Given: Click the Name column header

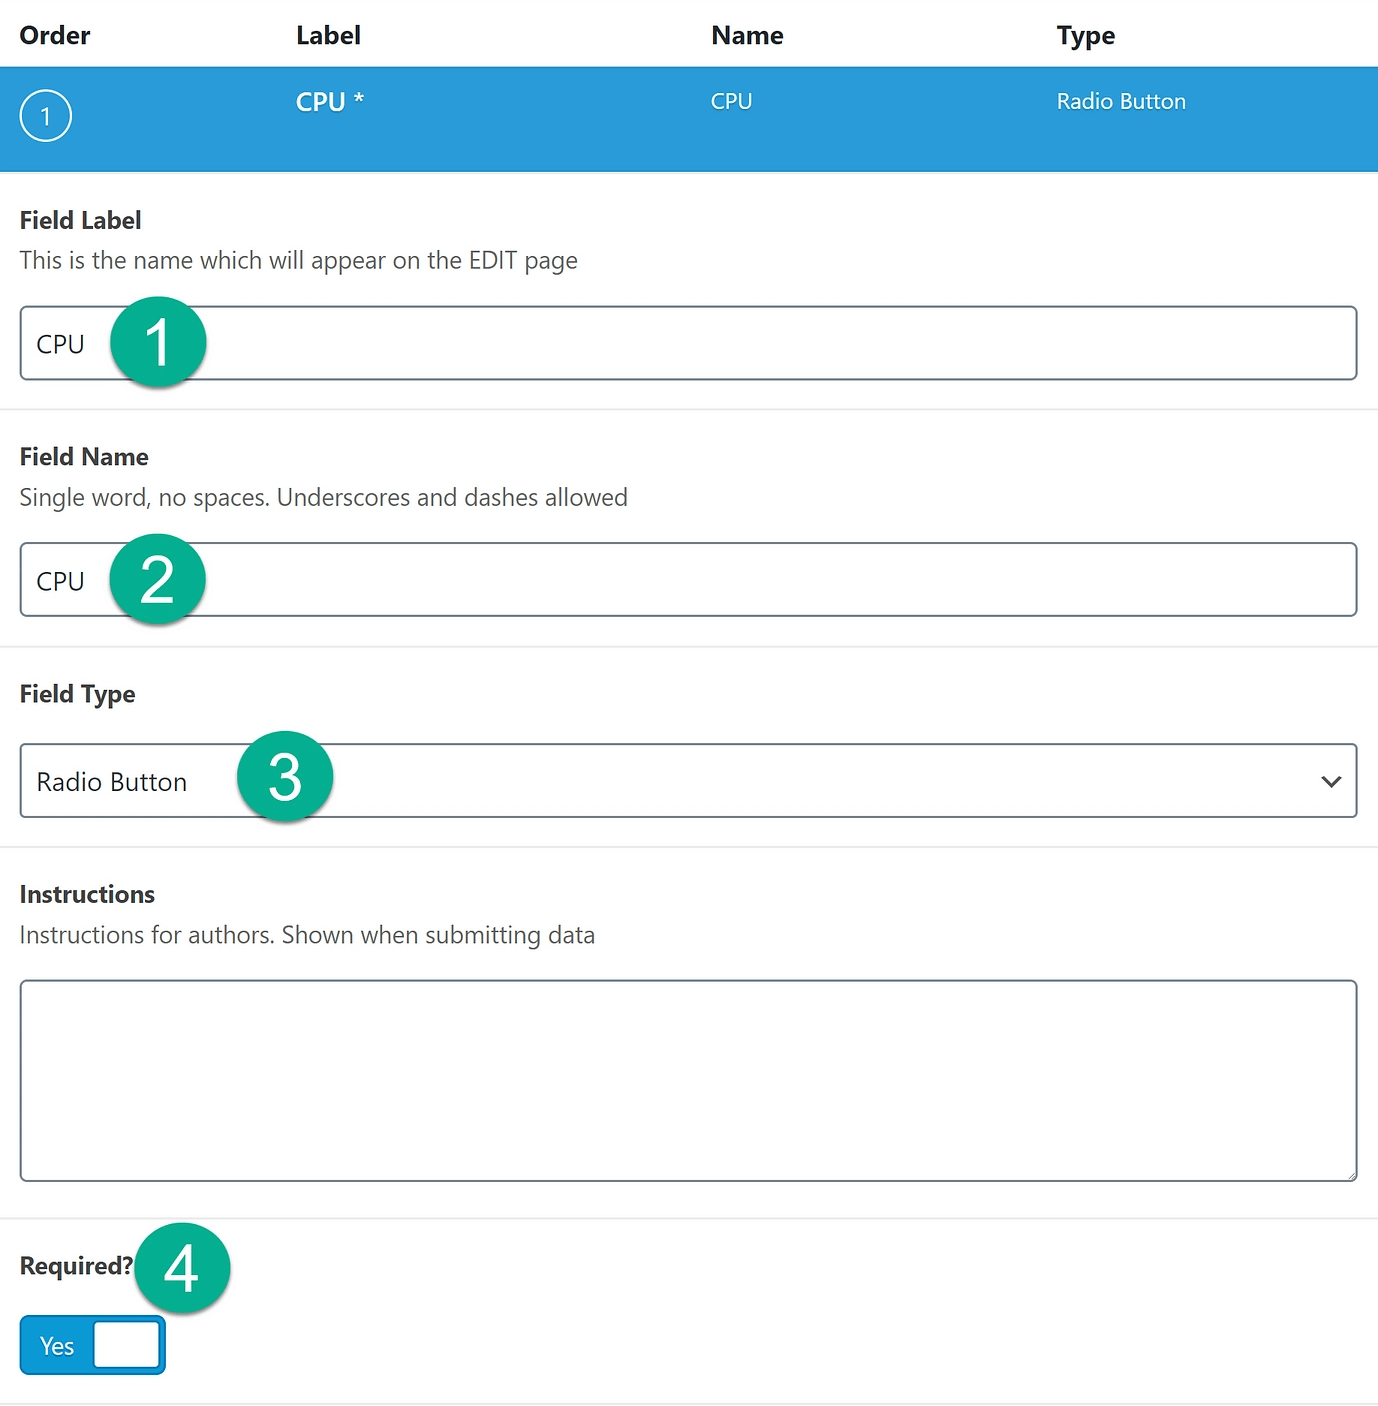Looking at the screenshot, I should (x=747, y=36).
